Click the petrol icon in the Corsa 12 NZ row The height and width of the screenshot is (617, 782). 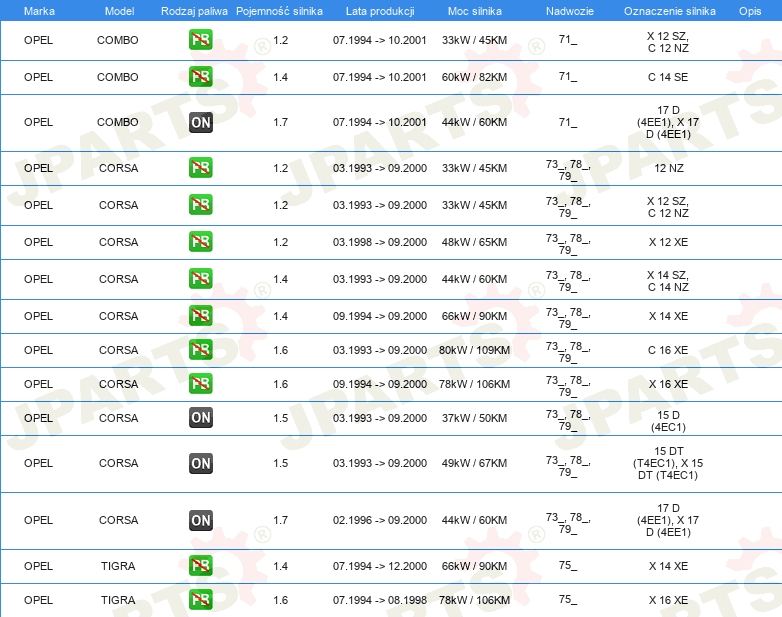(x=200, y=168)
